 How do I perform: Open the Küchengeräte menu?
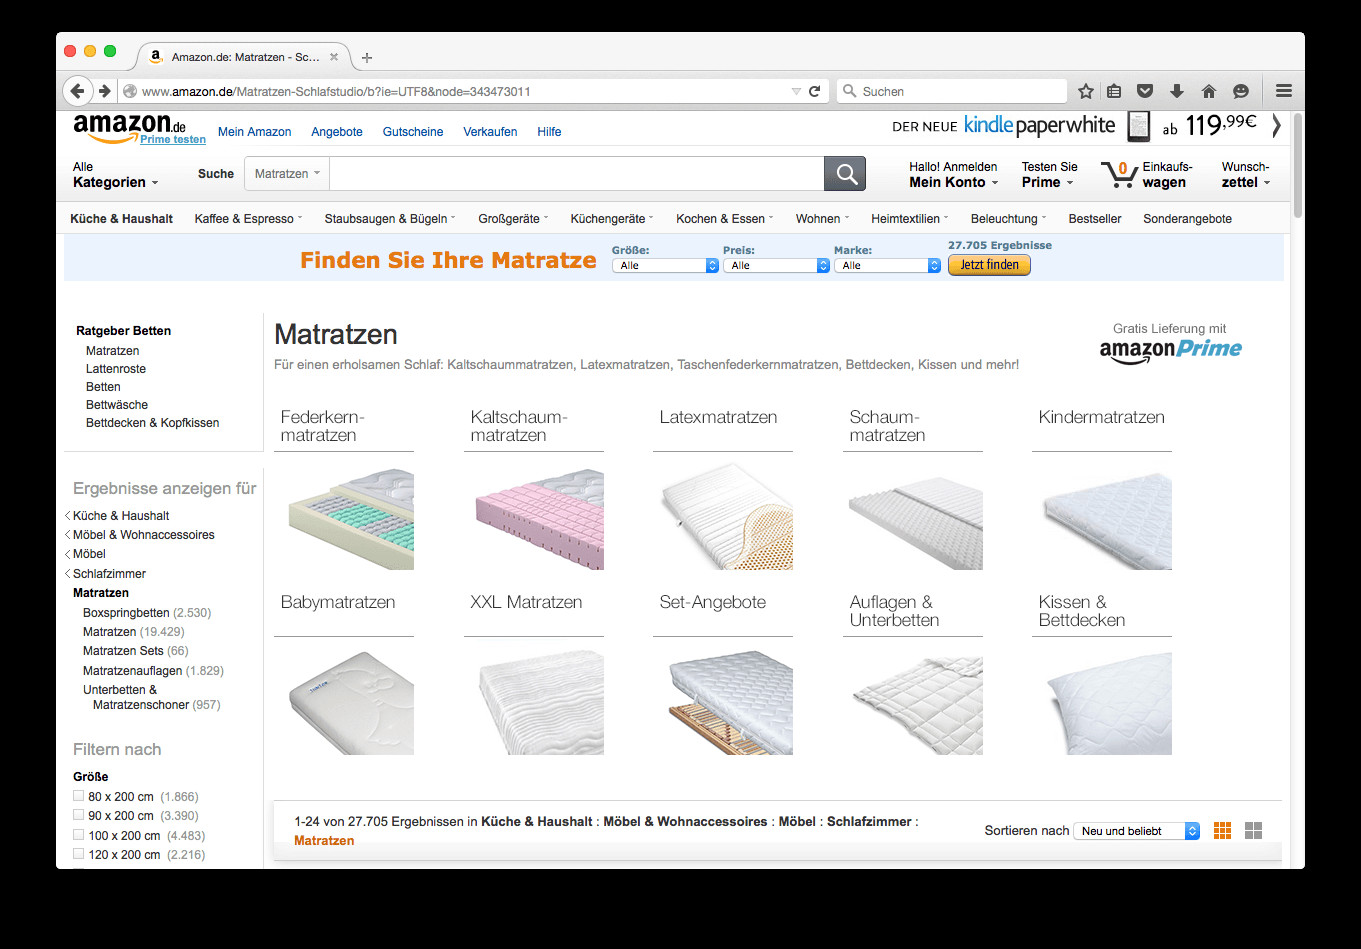click(612, 219)
